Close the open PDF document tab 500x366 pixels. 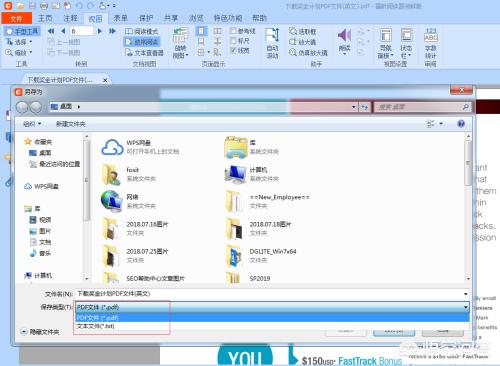coord(105,80)
